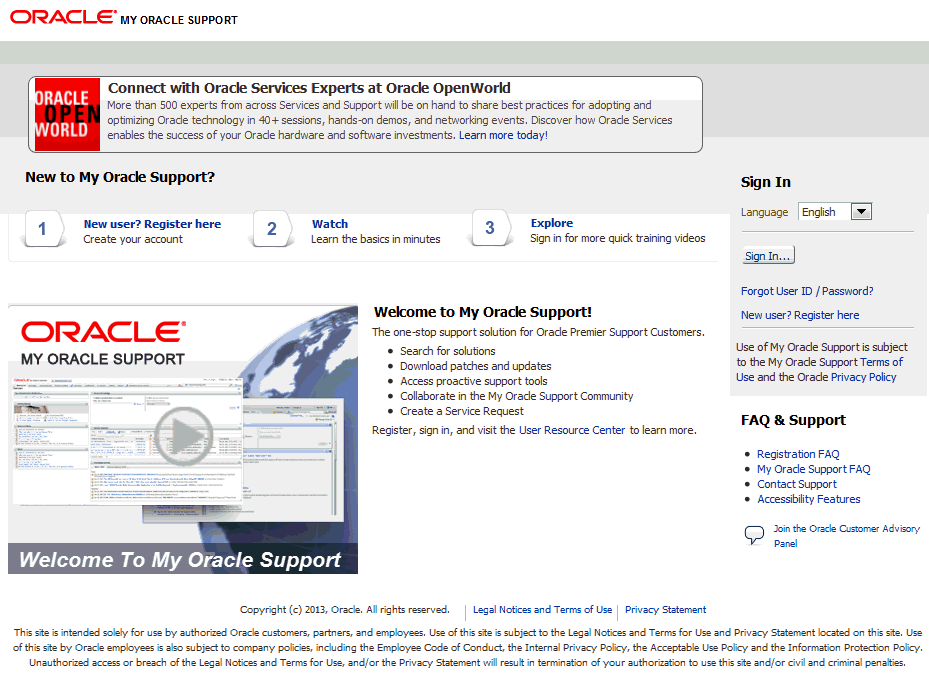Click the step 1 number badge

[42, 229]
